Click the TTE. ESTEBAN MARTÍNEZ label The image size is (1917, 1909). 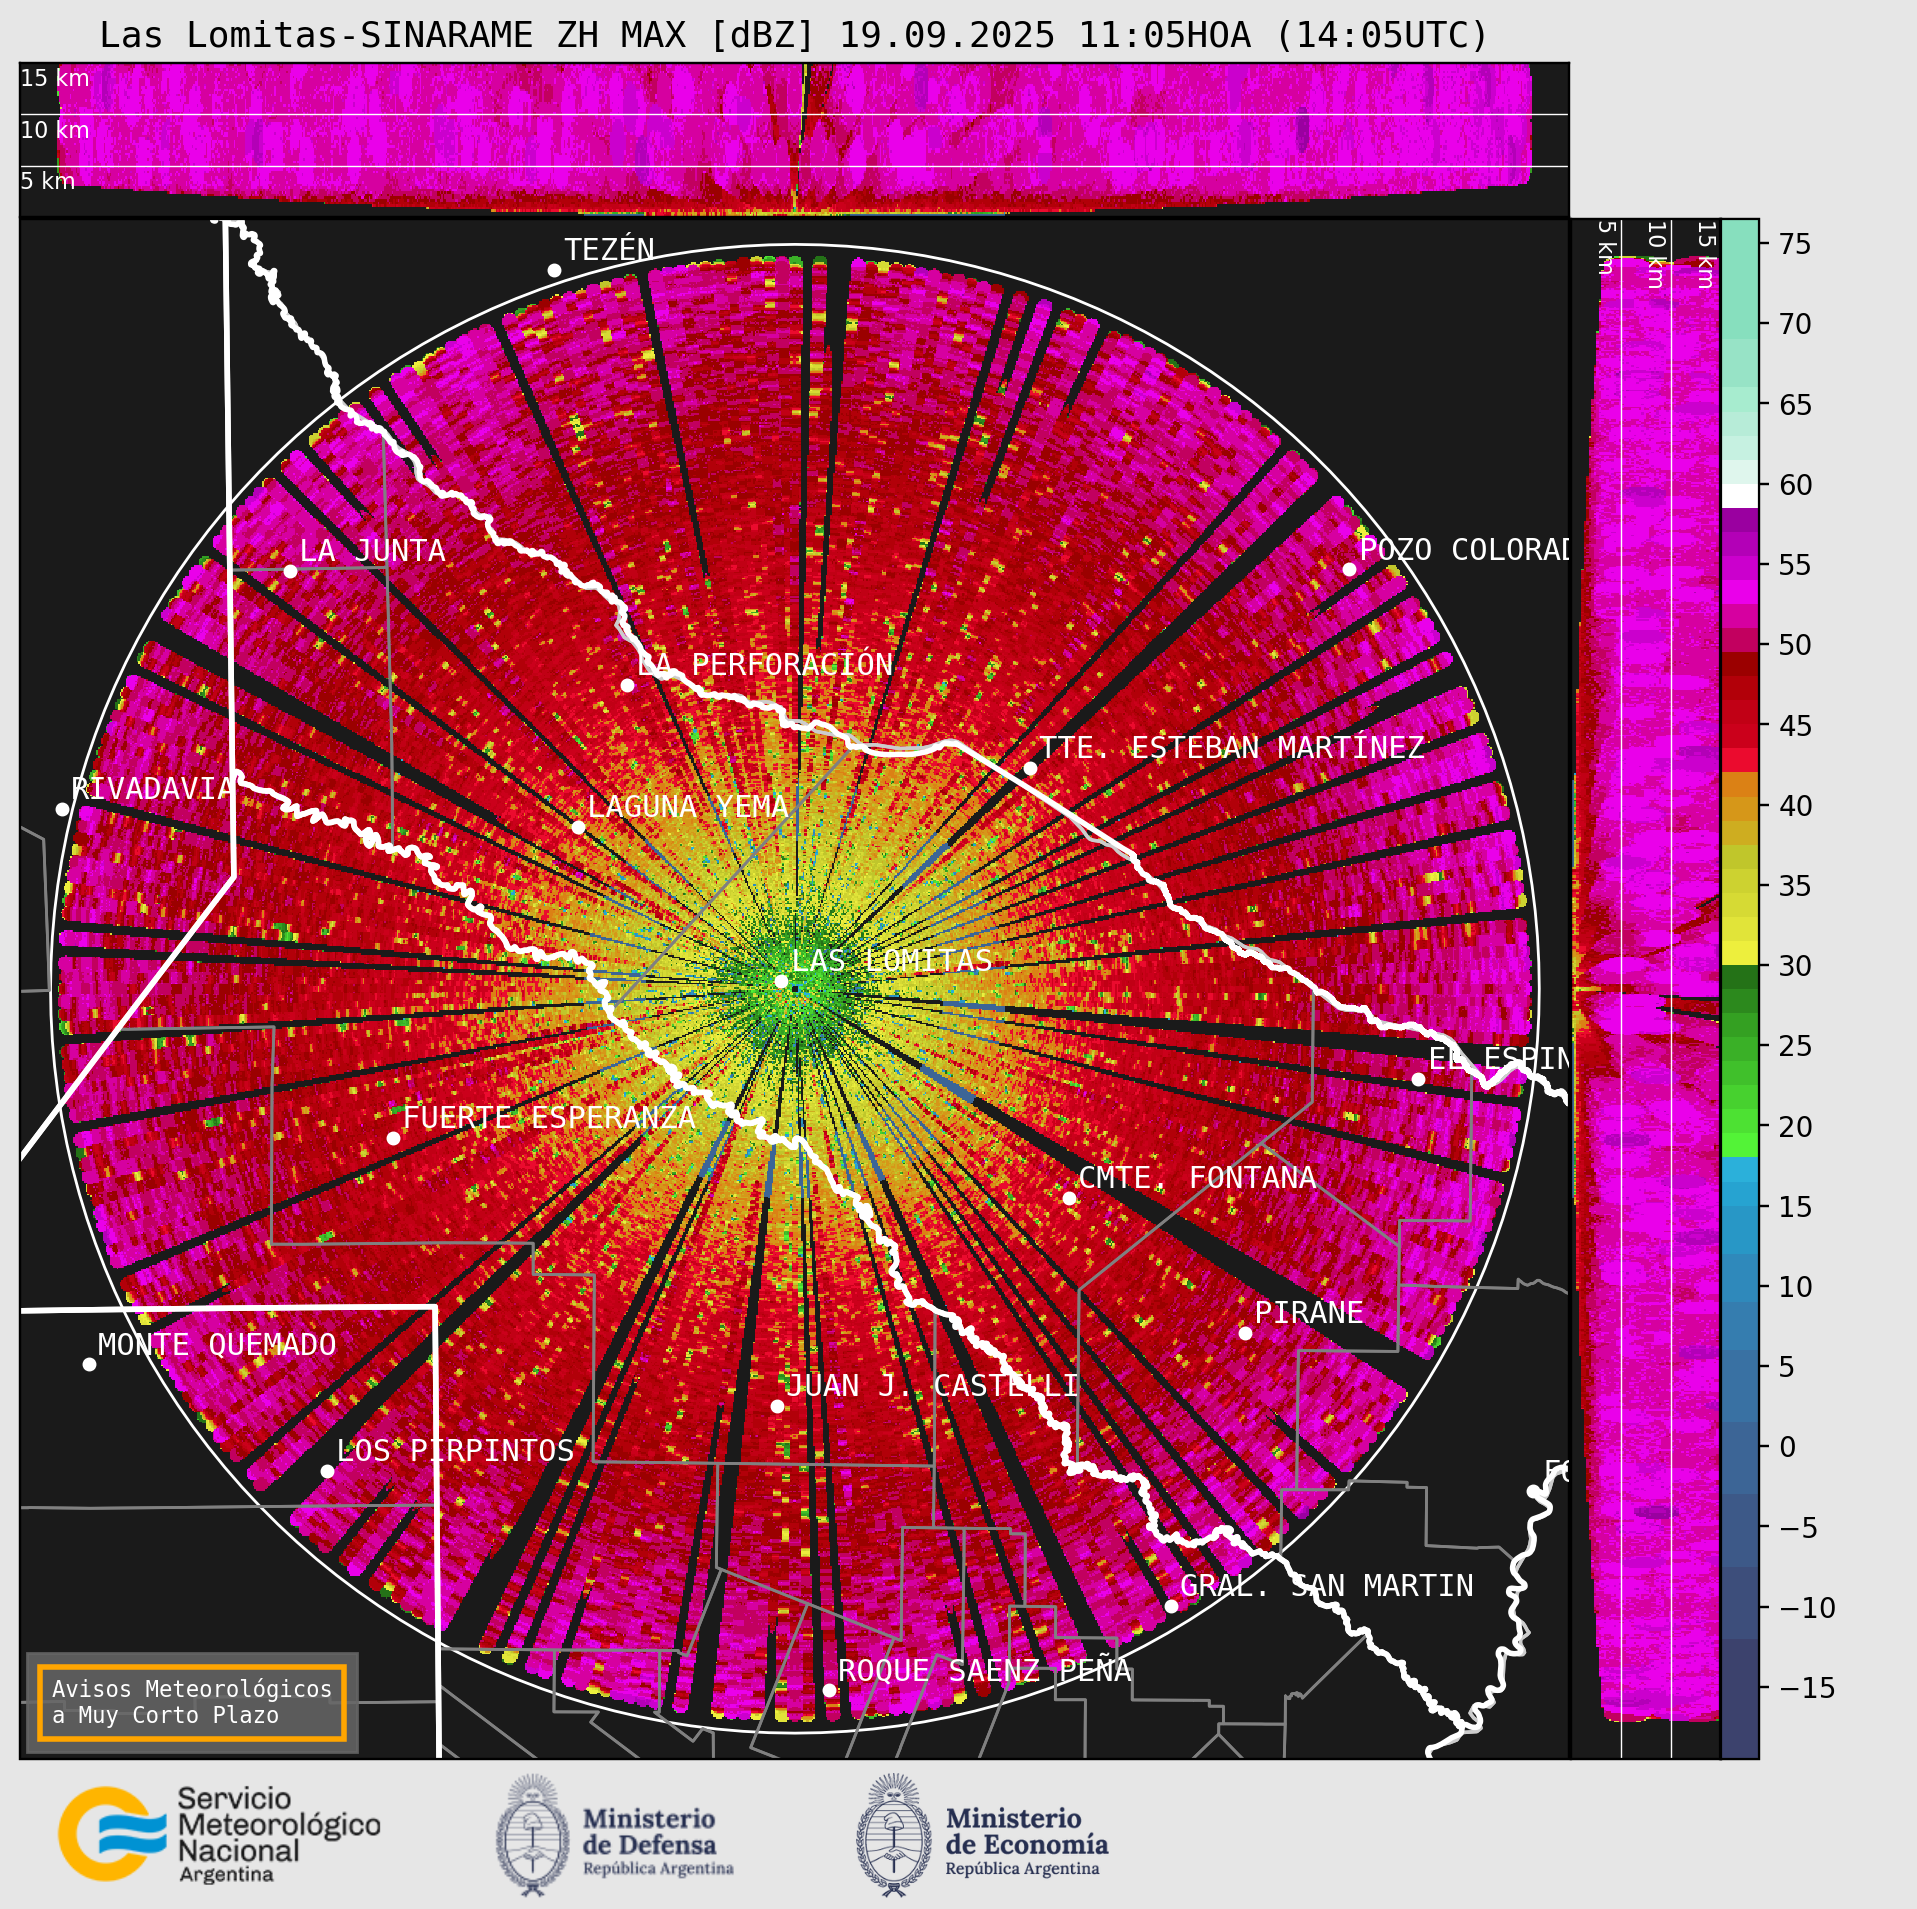[x=1232, y=747]
